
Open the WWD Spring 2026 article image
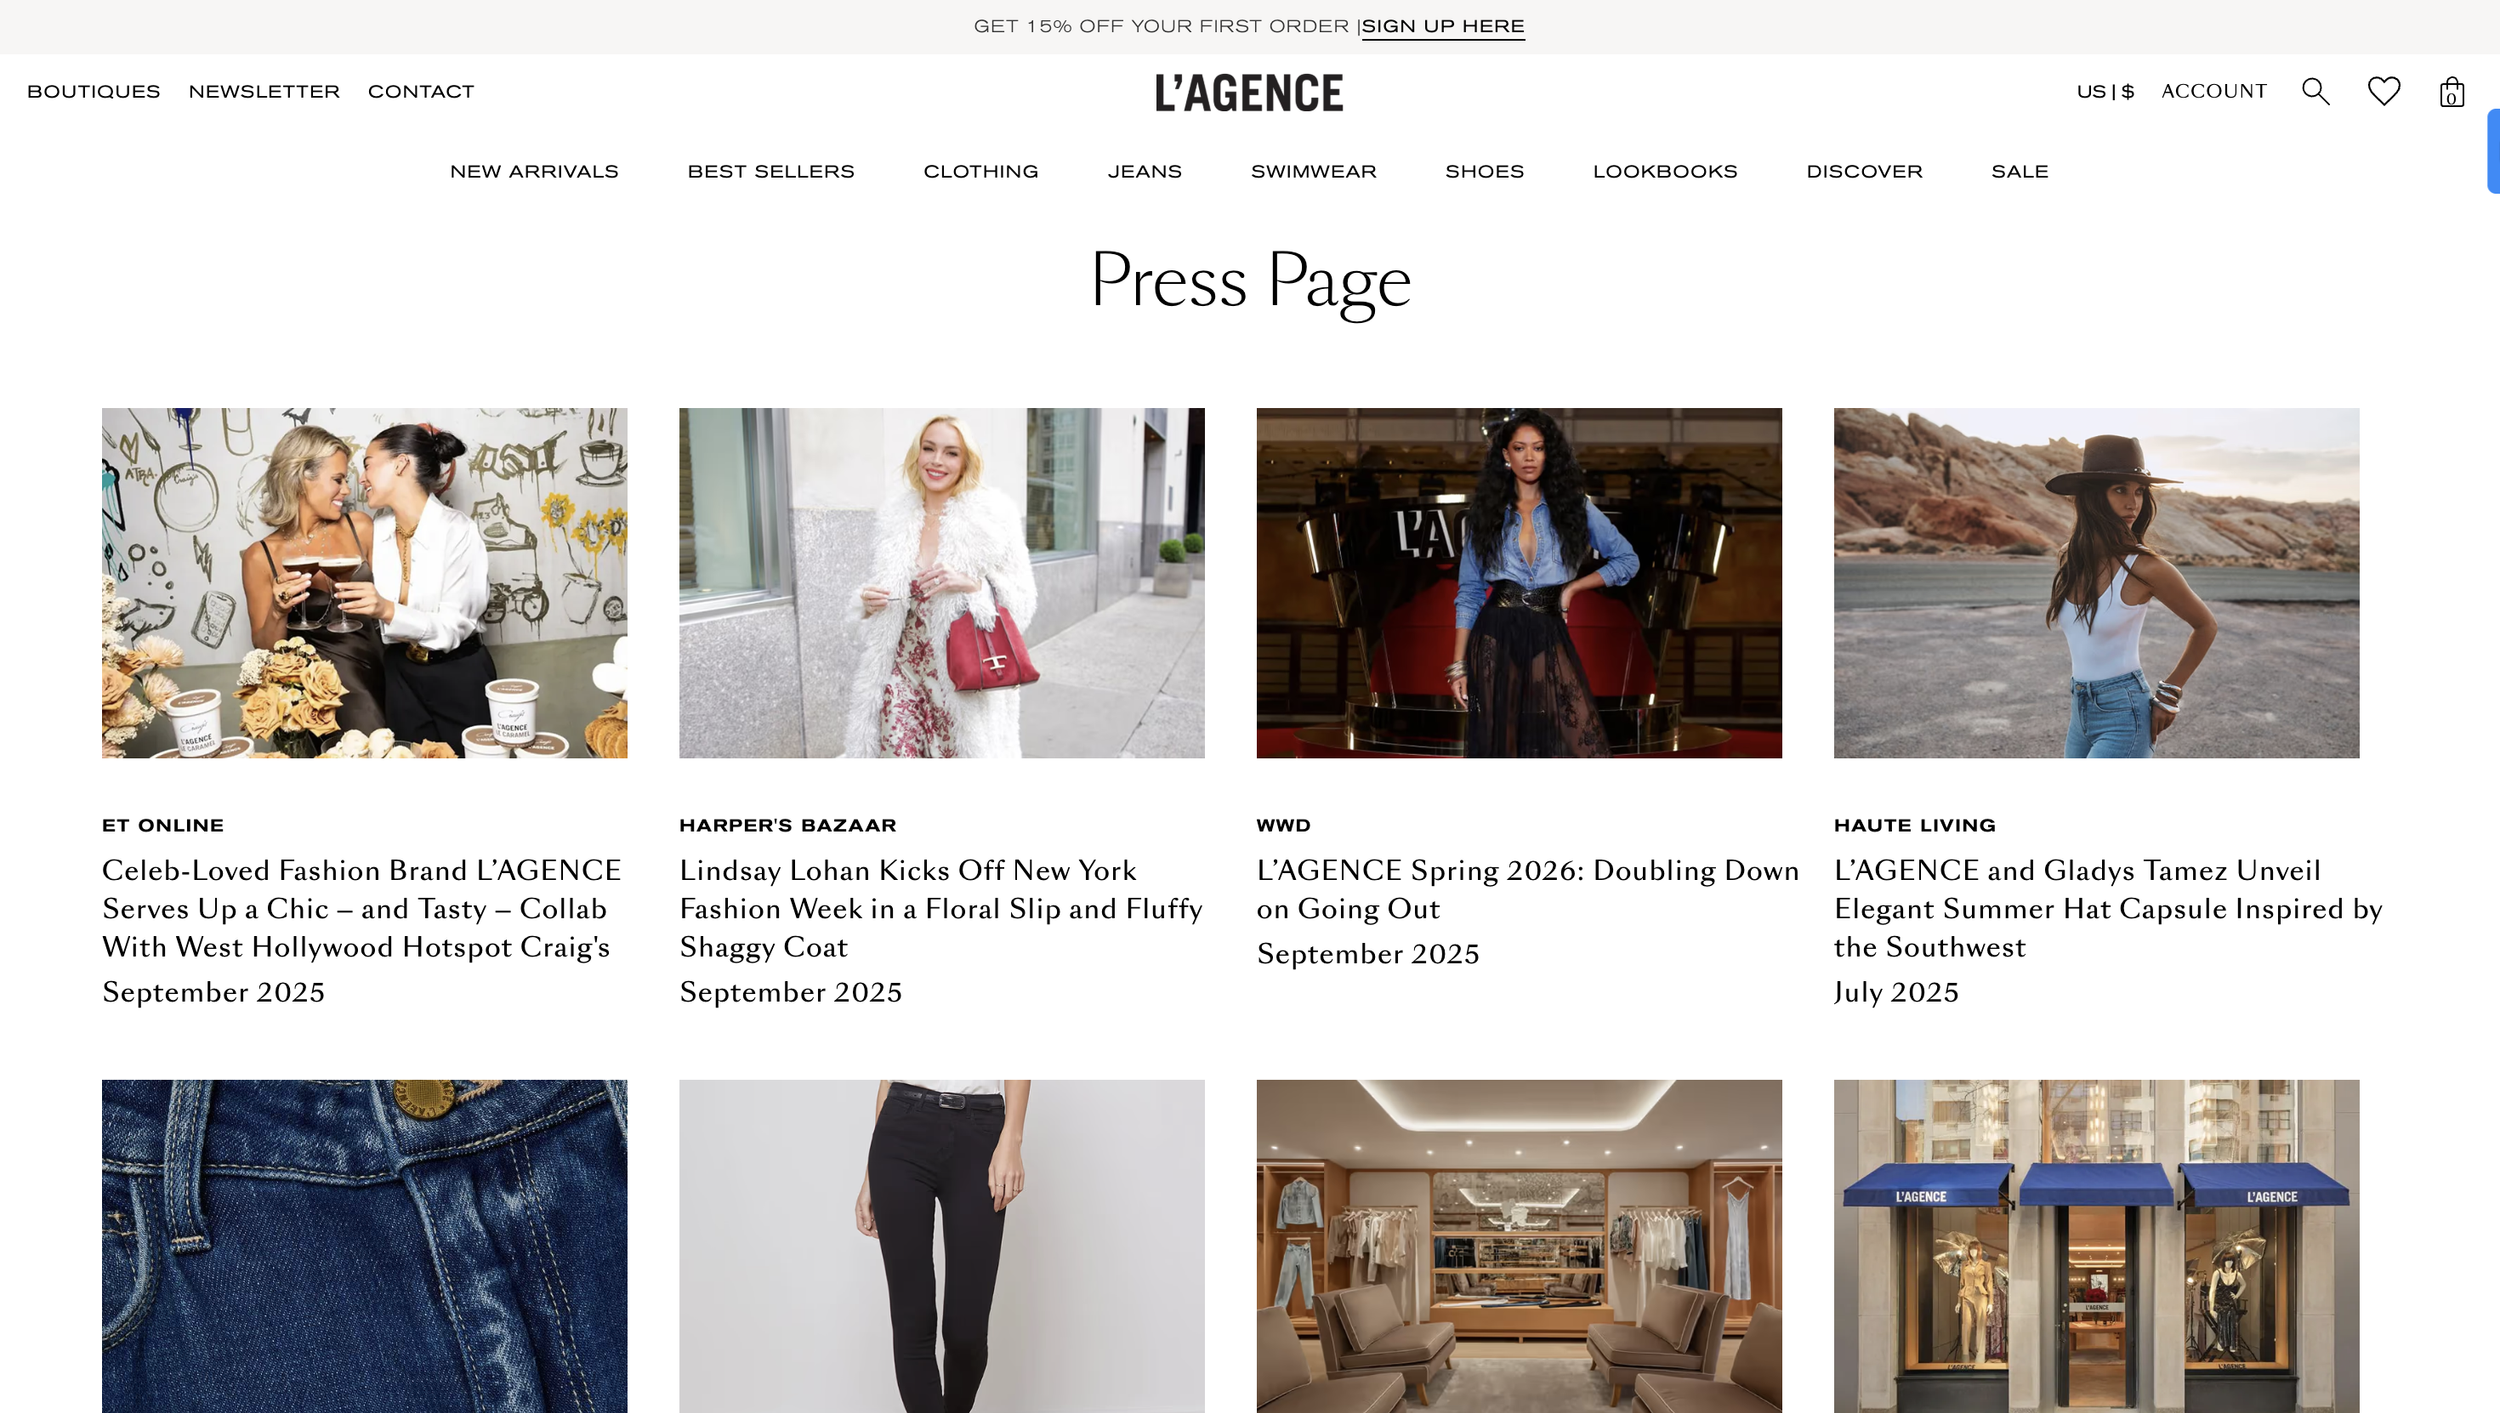coord(1519,582)
